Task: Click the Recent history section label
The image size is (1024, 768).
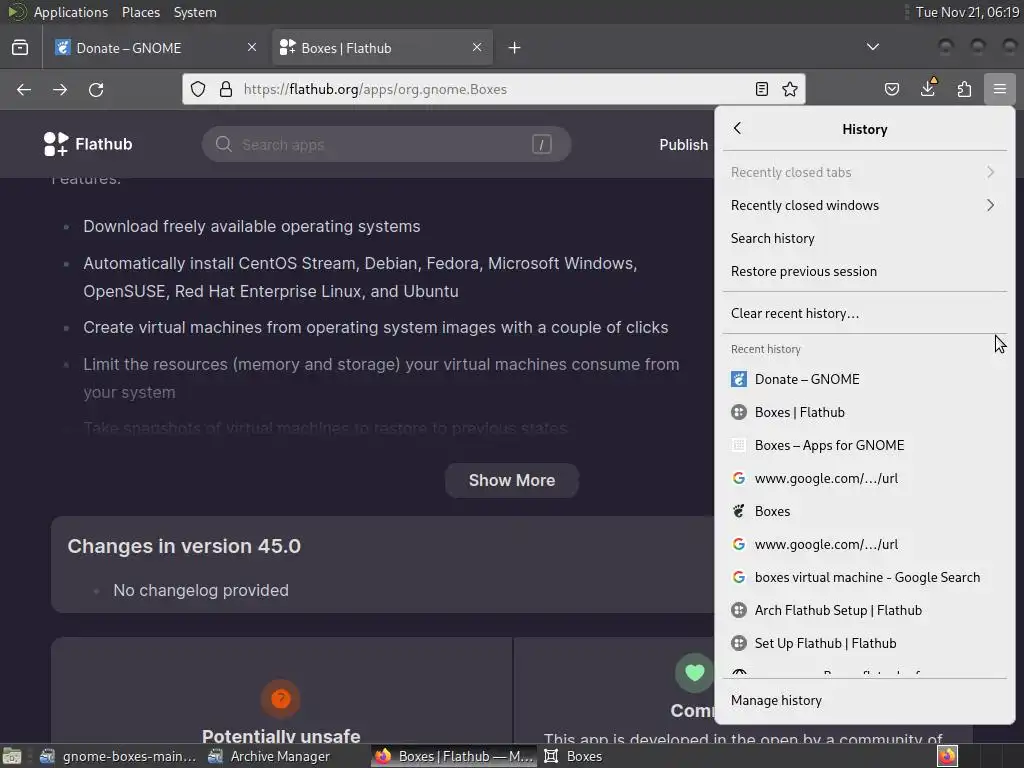Action: point(765,349)
